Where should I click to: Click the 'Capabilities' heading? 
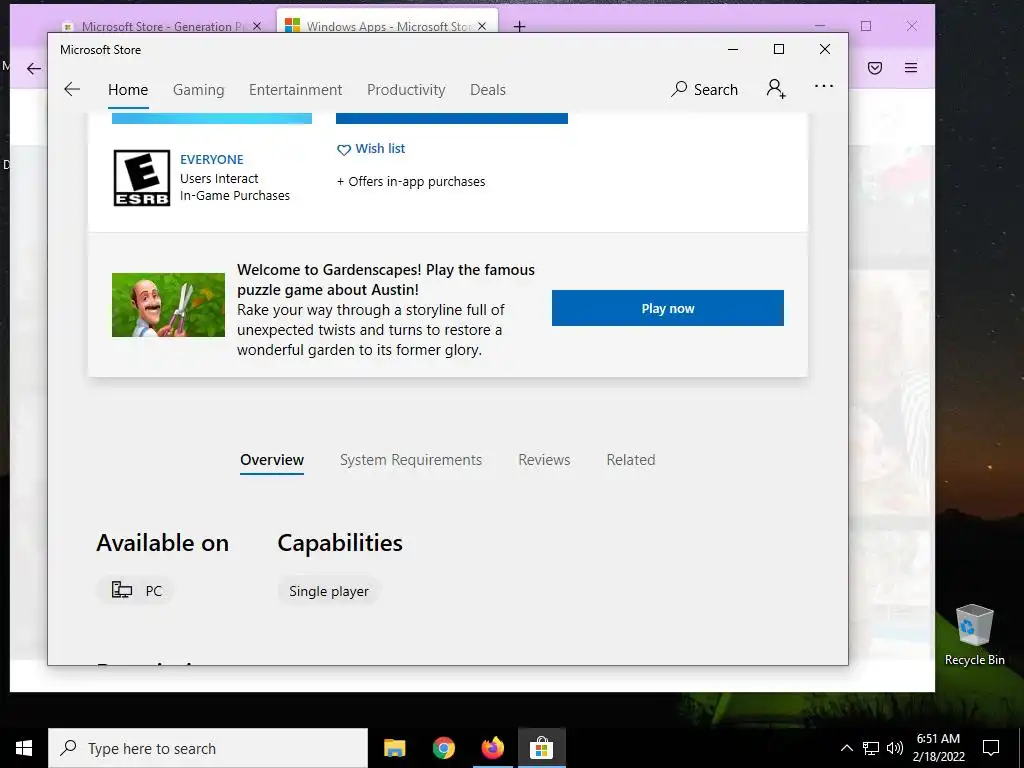[340, 543]
